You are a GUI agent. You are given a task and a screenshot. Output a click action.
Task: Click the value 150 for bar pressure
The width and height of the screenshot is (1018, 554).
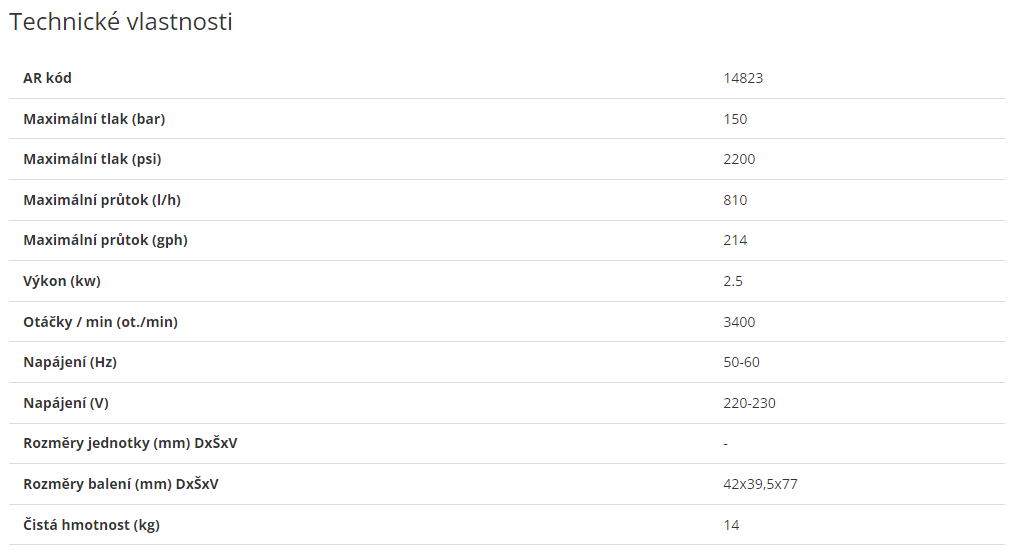click(x=735, y=119)
